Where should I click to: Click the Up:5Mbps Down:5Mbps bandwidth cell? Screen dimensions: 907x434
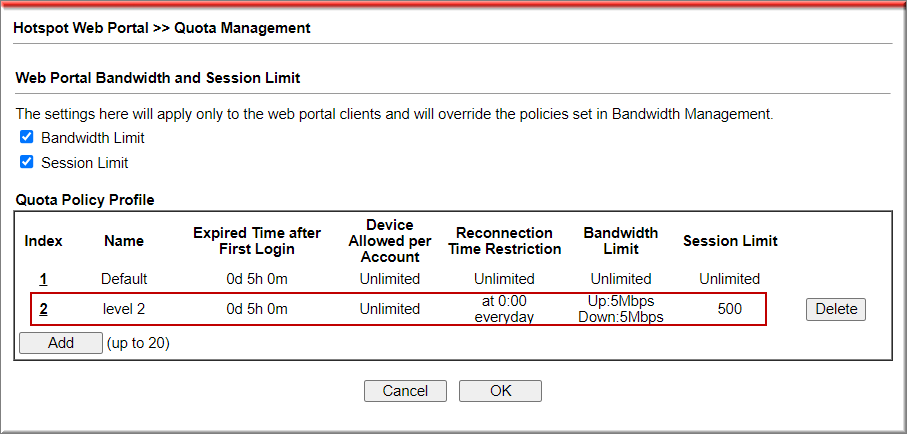point(621,309)
